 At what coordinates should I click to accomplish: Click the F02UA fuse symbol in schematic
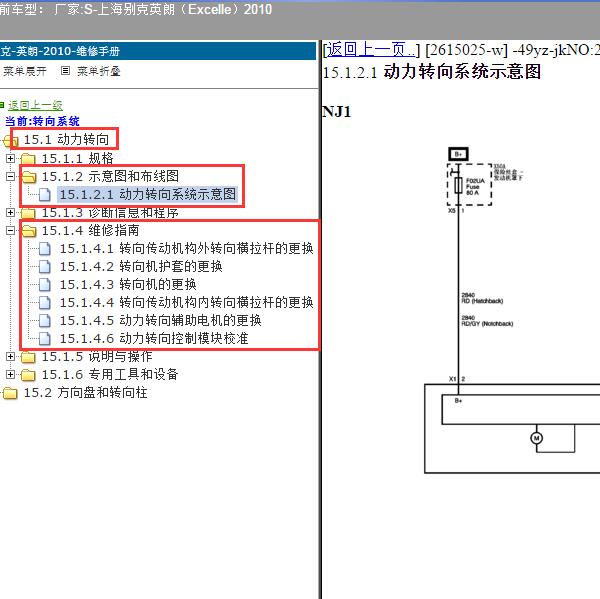pyautogui.click(x=458, y=186)
